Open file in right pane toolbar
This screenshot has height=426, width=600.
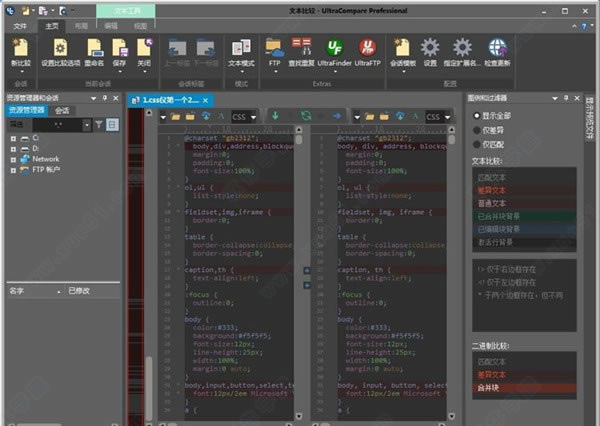coord(370,116)
